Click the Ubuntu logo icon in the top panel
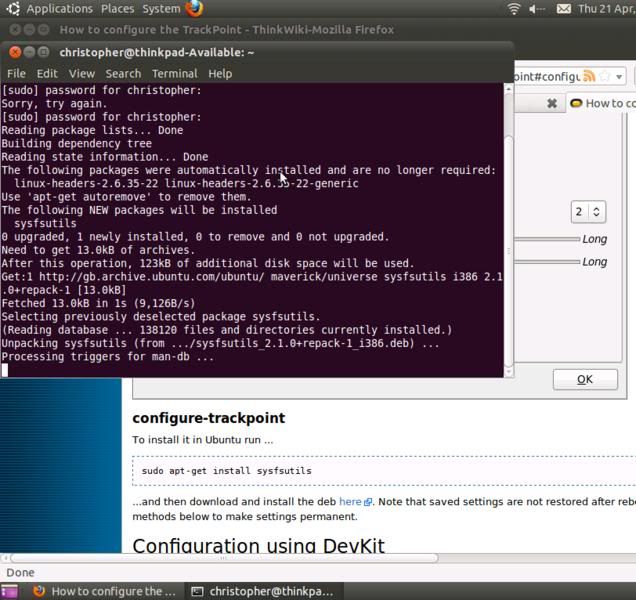636x600 pixels. (13, 9)
